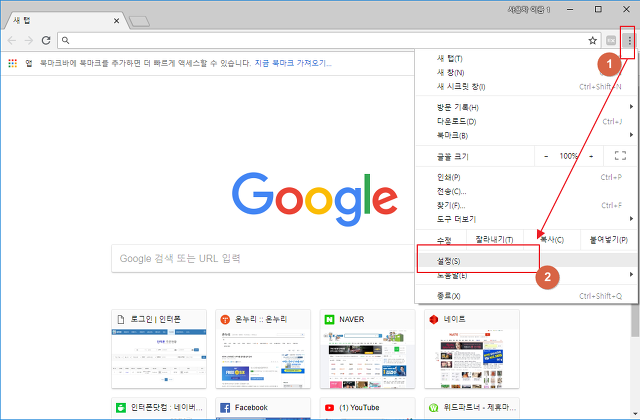Screen dimensions: 640x420
Task: Click the Google search or URL input box
Action: pos(263,258)
